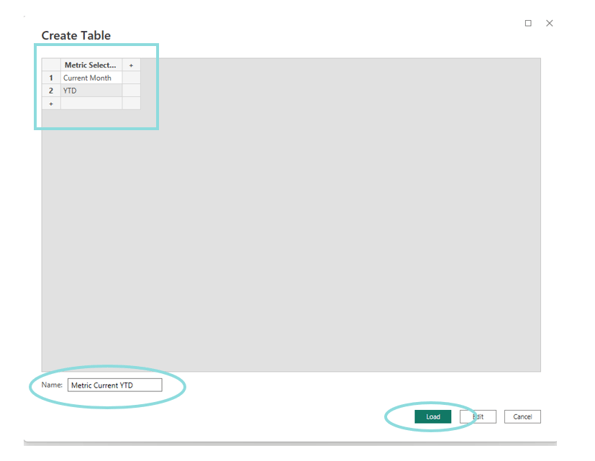Select the empty cell right of Current Month
This screenshot has width=595, height=461.
click(131, 78)
